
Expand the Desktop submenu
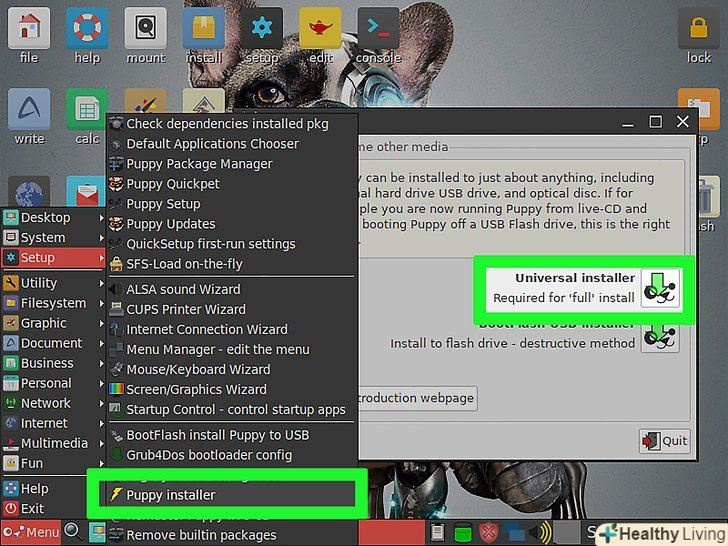[53, 217]
